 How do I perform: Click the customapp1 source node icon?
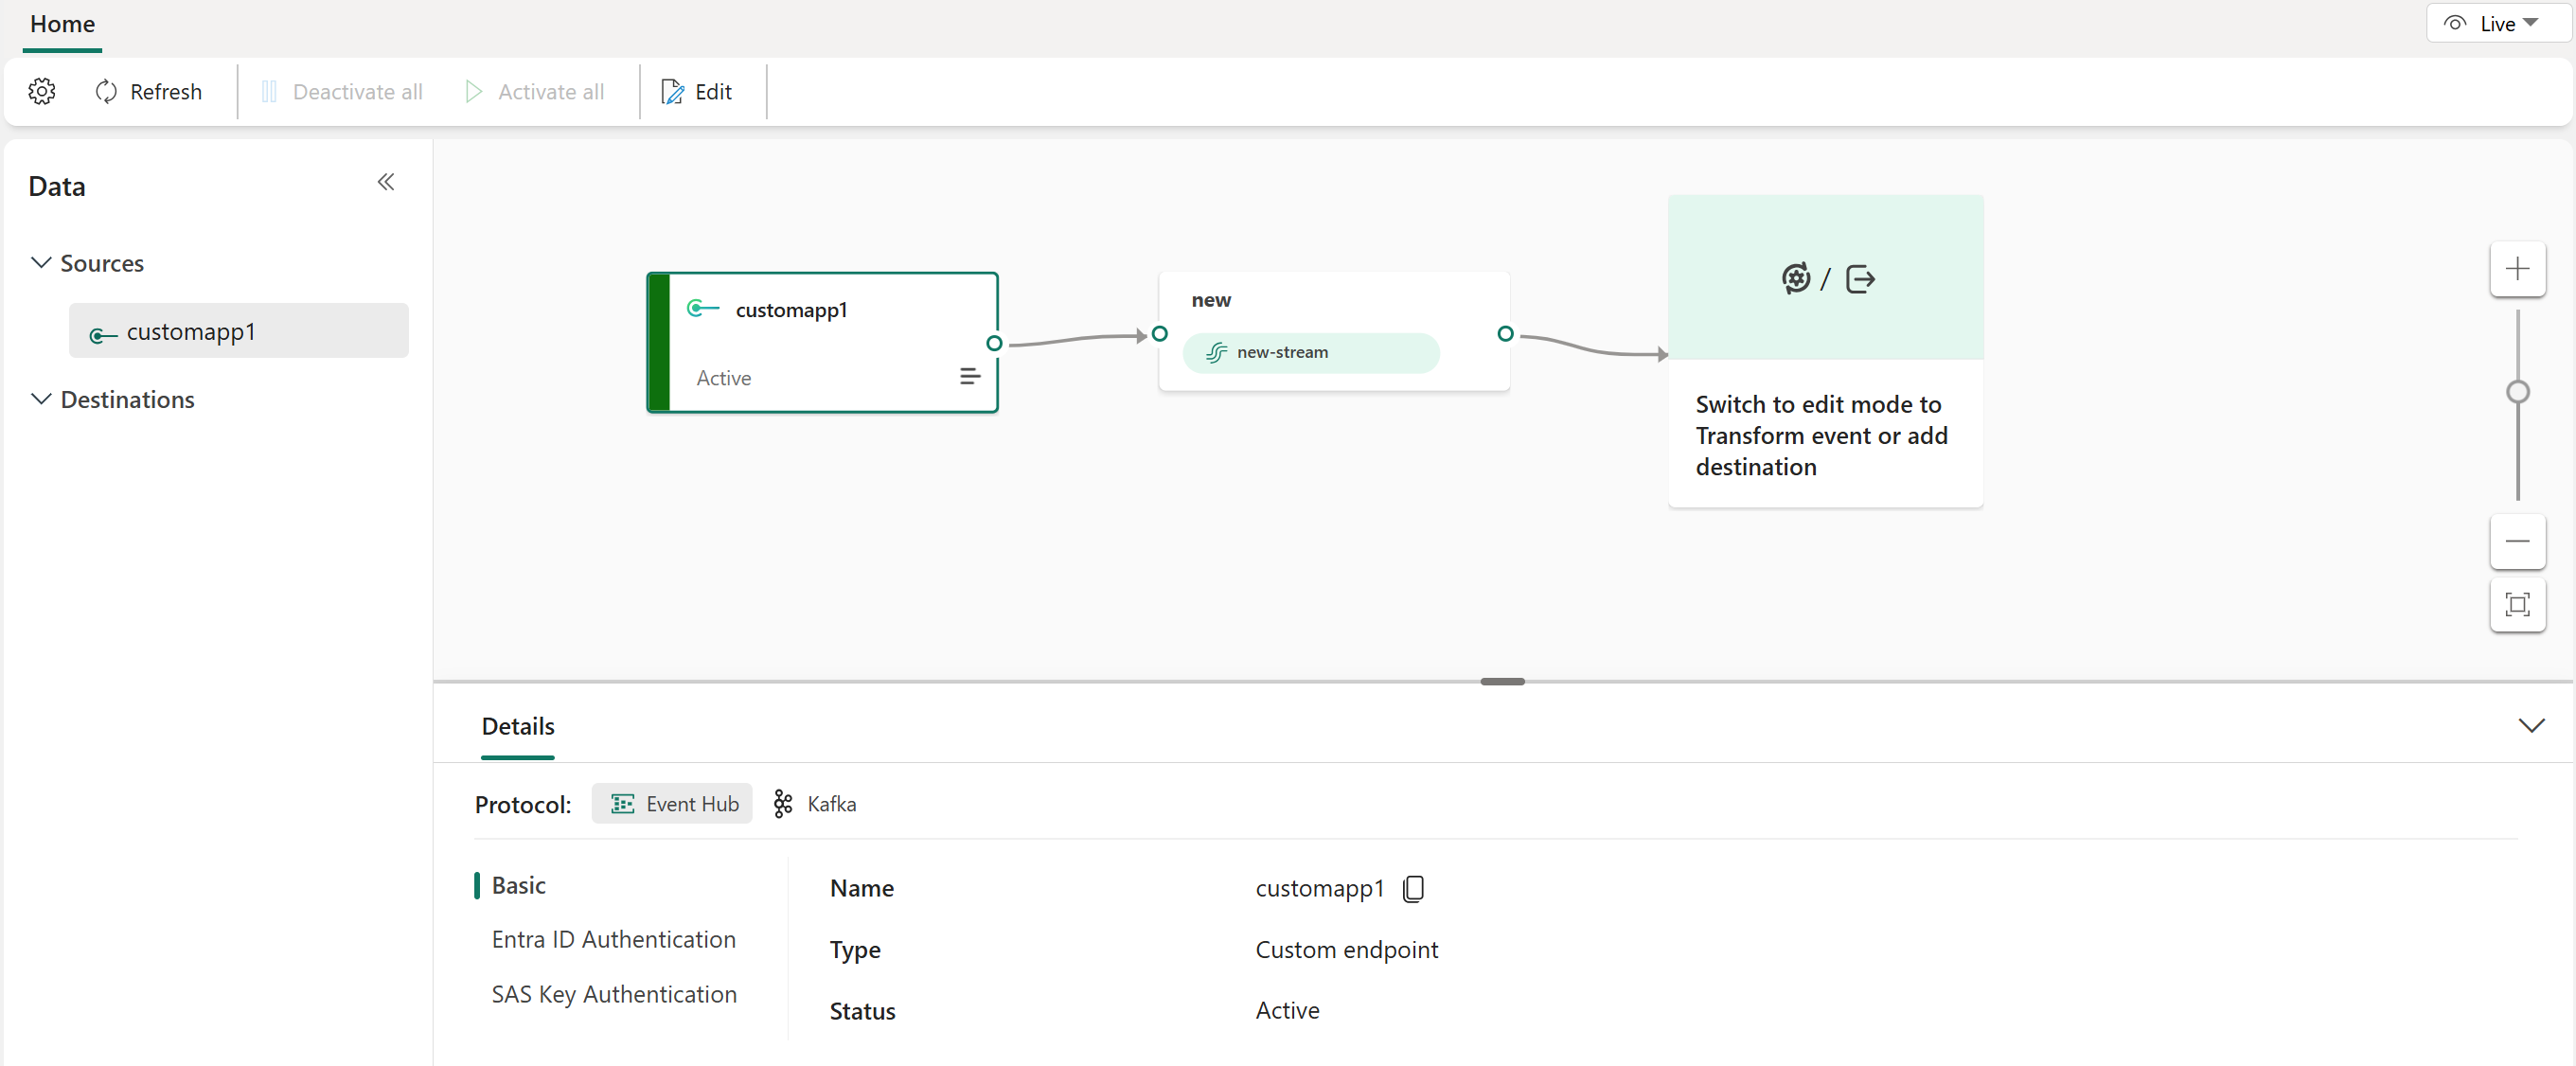(x=703, y=309)
